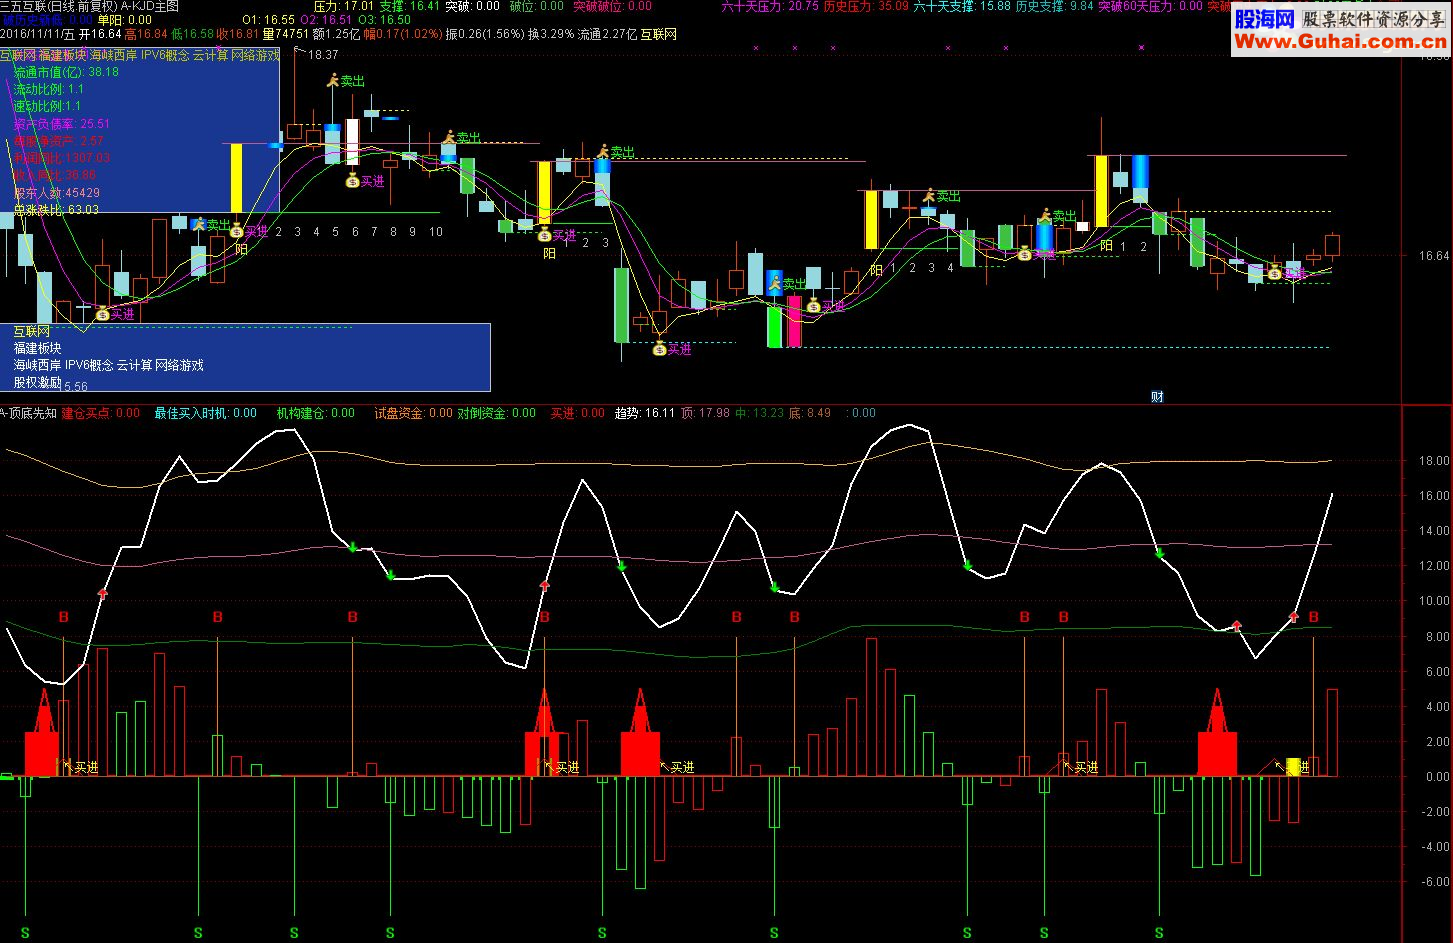Click the high price 高16.84
The image size is (1453, 943).
pos(146,34)
